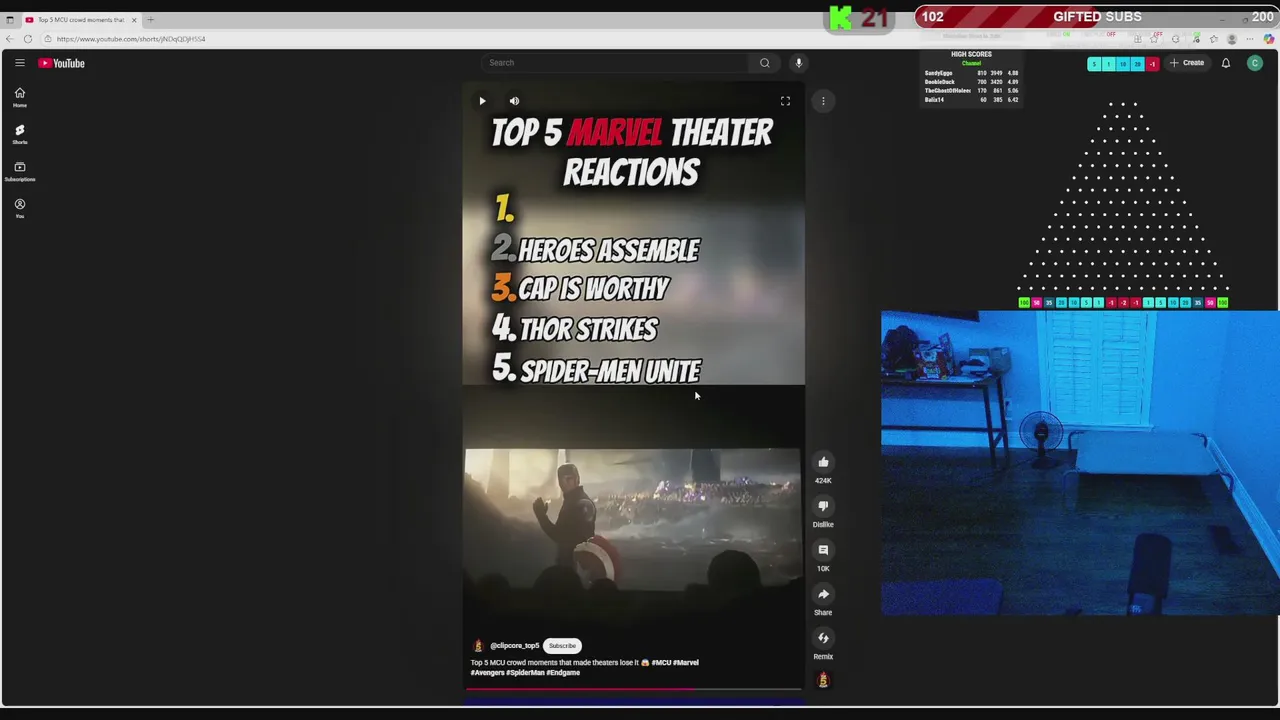This screenshot has height=720, width=1280.
Task: Click the YouTube logo
Action: click(62, 63)
